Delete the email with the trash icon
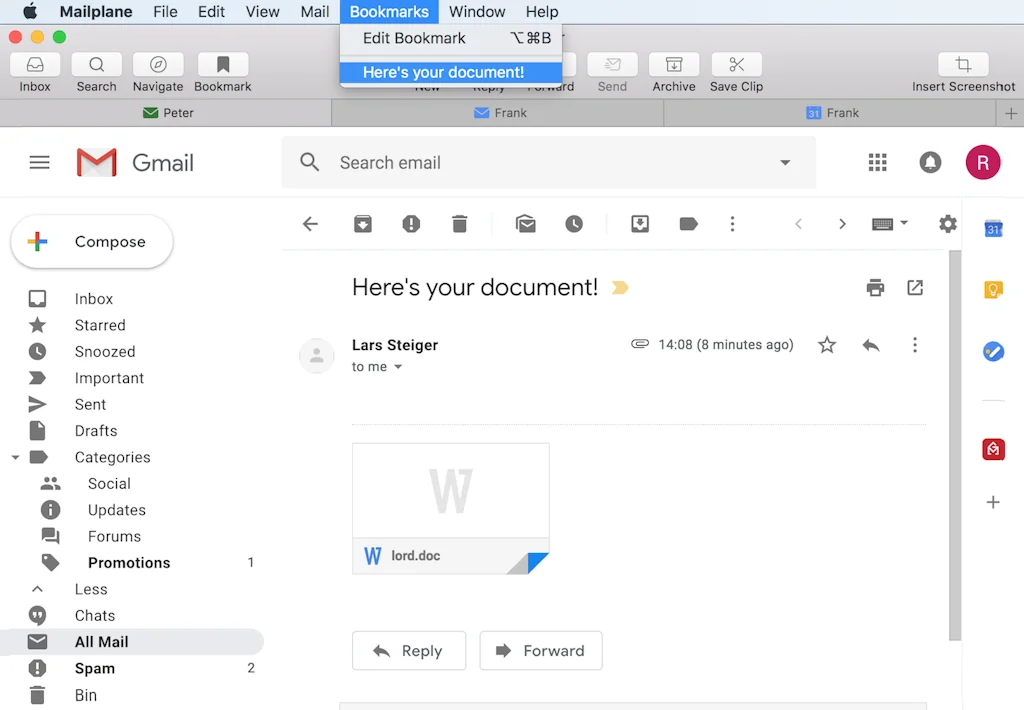Screen dimensions: 1024x710 (x=459, y=224)
